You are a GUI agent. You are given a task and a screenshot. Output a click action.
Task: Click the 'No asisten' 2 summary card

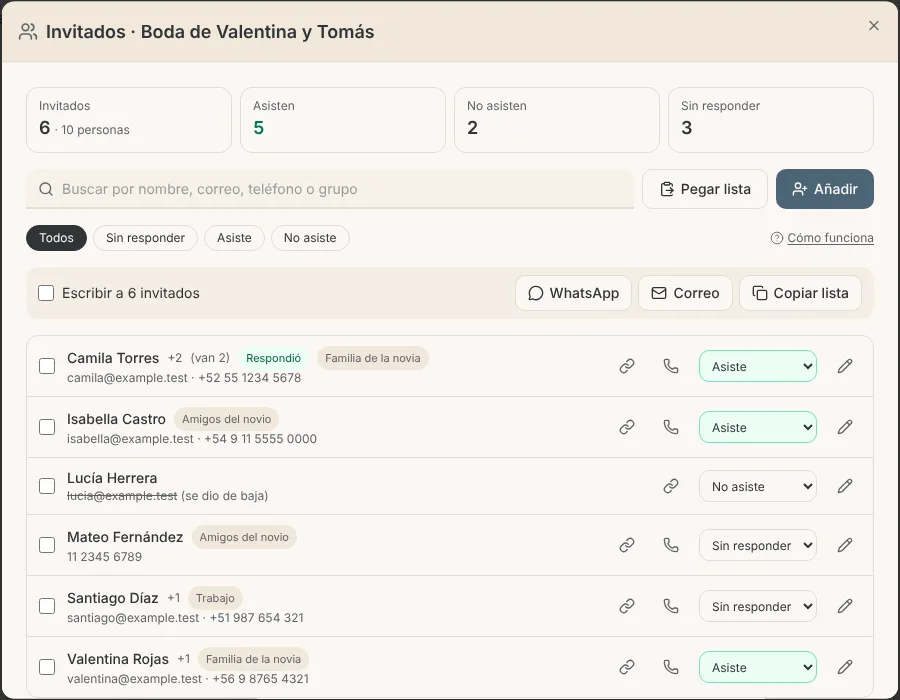(x=557, y=120)
